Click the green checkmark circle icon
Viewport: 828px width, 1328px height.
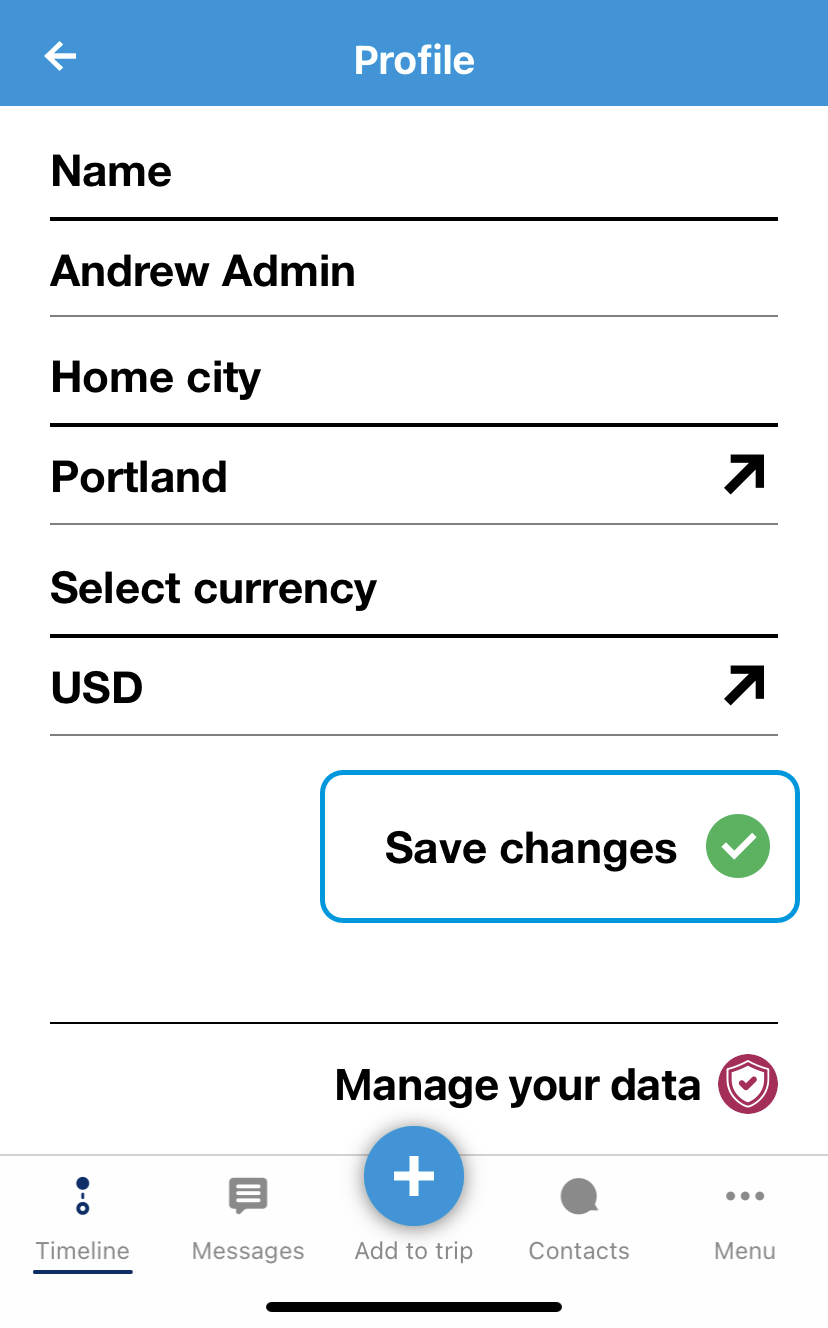pos(738,846)
